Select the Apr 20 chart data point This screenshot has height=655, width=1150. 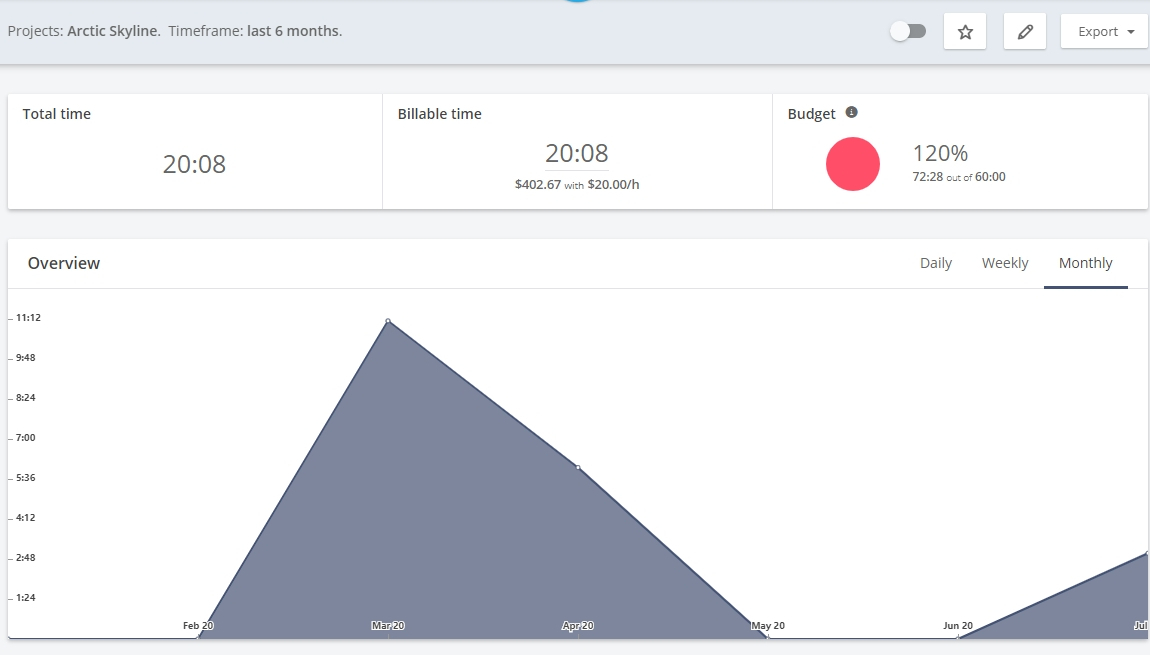tap(578, 466)
